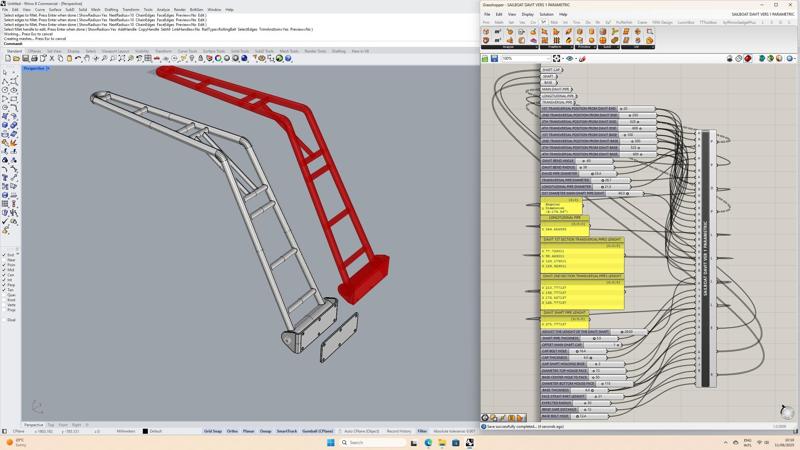The height and width of the screenshot is (450, 800).
Task: Click the Open file folder icon in Rhino
Action: click(16, 59)
